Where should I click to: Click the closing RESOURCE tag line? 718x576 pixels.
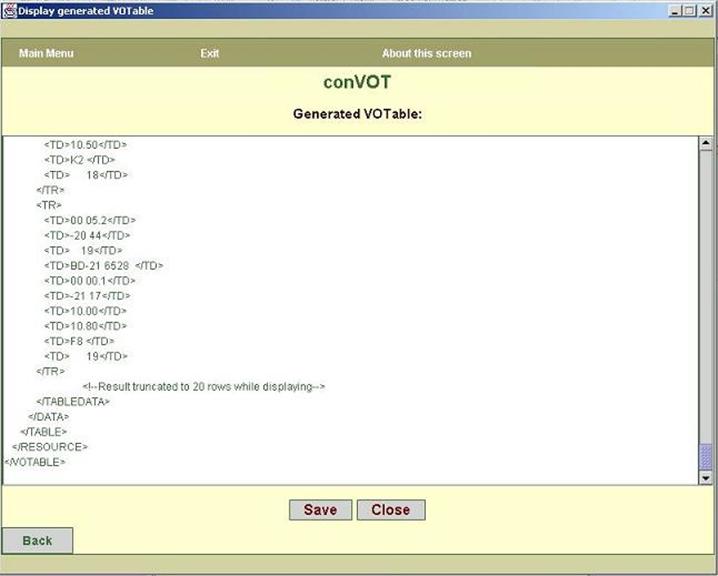(50, 447)
